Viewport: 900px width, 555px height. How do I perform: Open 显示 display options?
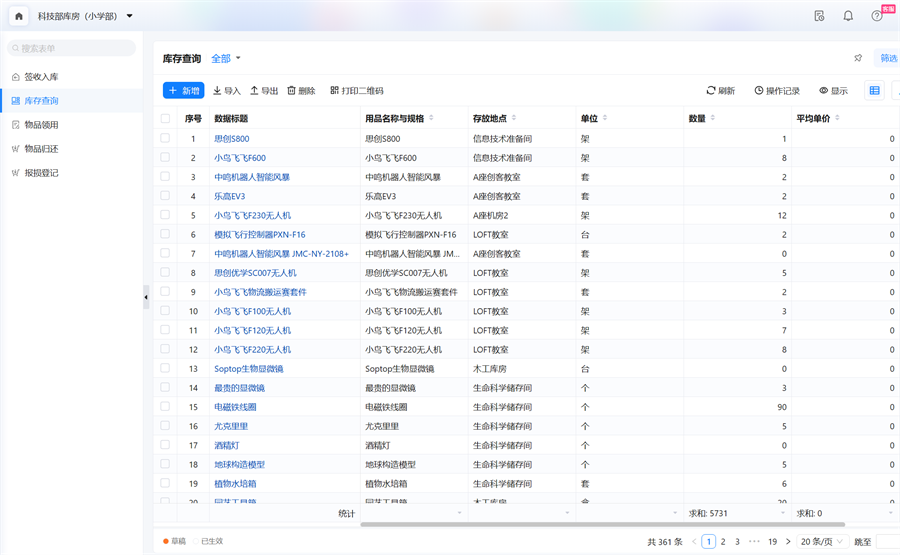[x=833, y=91]
